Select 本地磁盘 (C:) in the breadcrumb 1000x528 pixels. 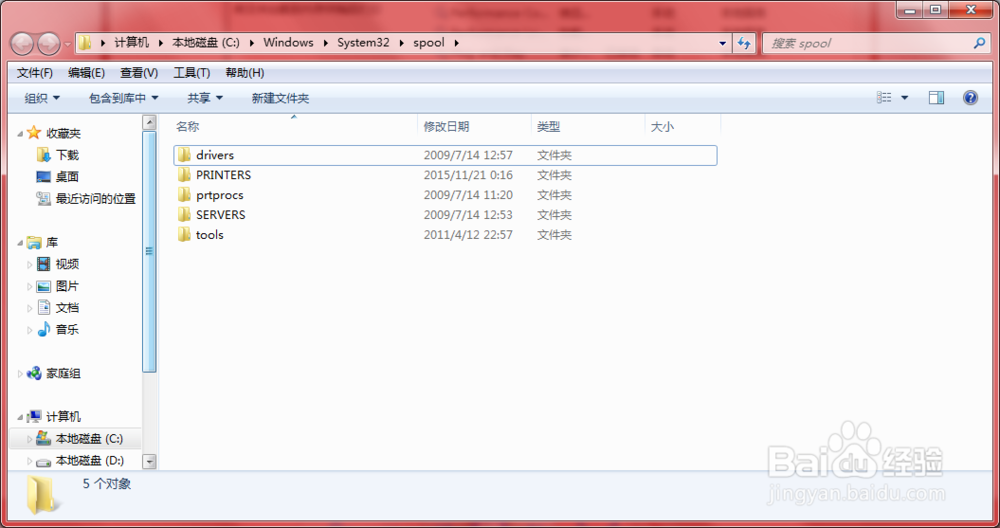pyautogui.click(x=206, y=43)
